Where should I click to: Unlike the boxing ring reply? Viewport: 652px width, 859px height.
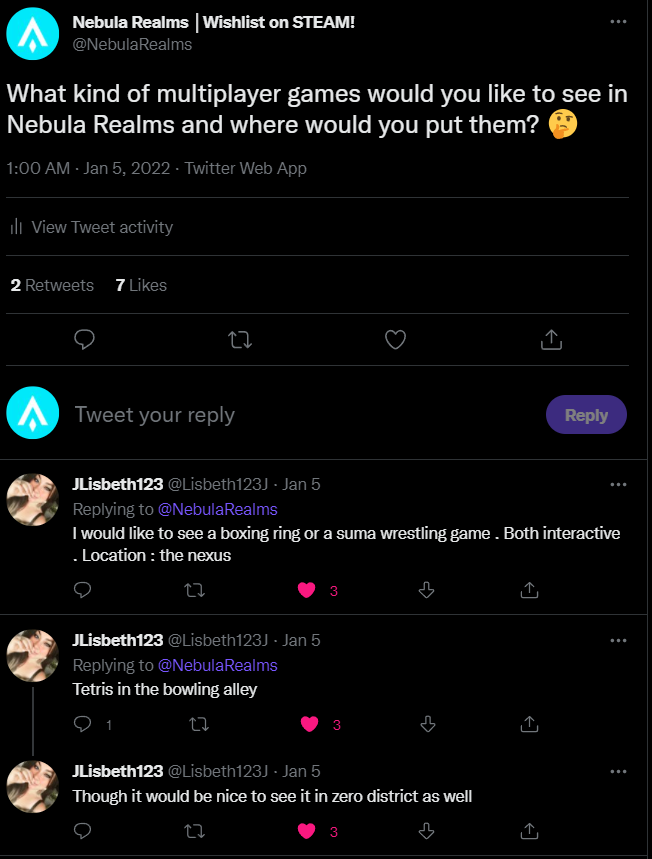click(x=308, y=590)
